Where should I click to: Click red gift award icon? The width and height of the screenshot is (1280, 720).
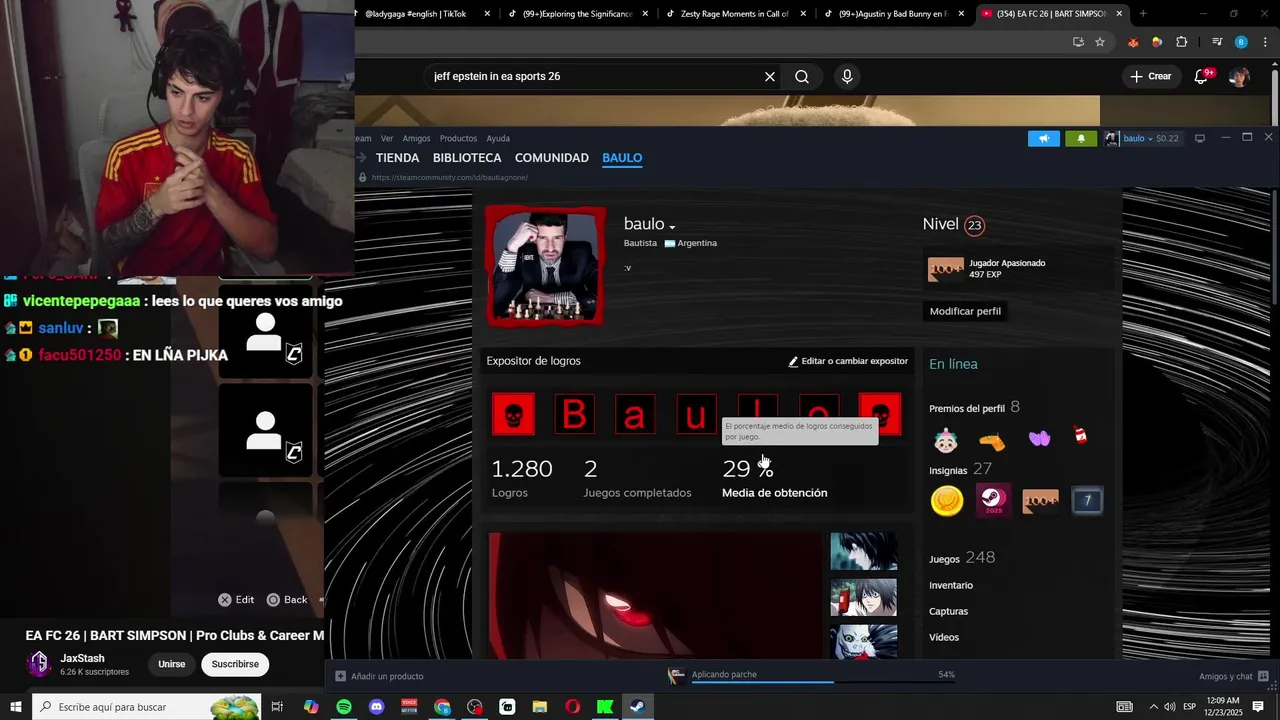1081,436
